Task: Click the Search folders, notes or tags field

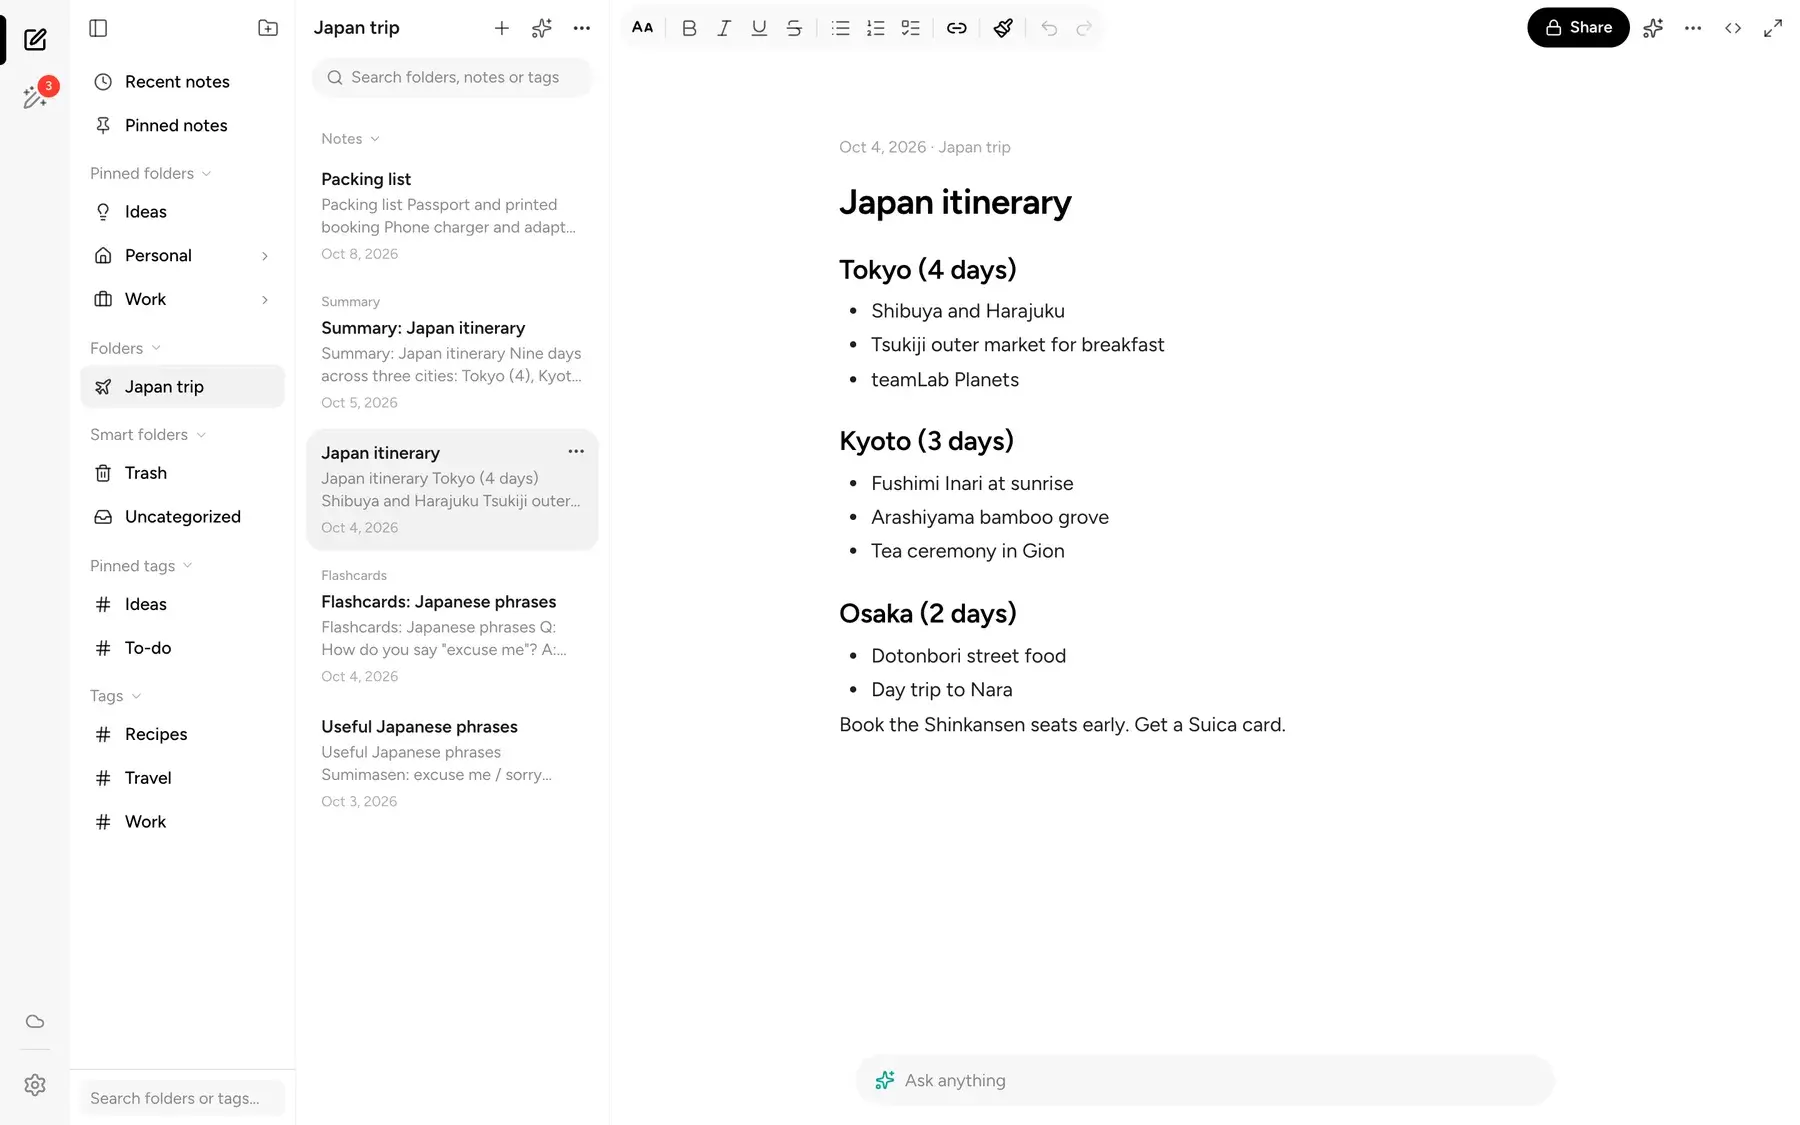Action: [x=452, y=77]
